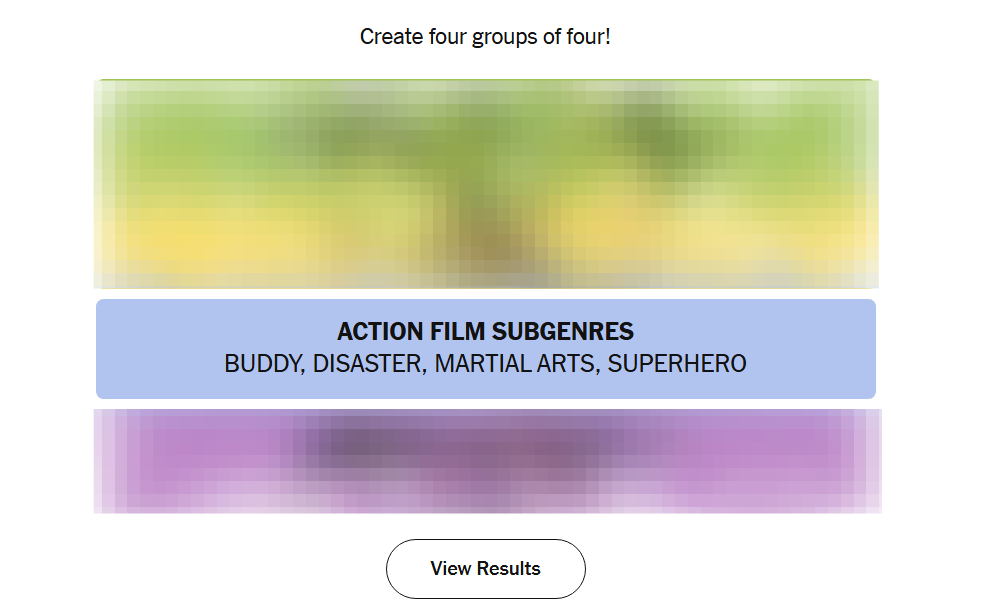Click the "Create four groups of four!" heading
This screenshot has width=981, height=611.
[485, 37]
